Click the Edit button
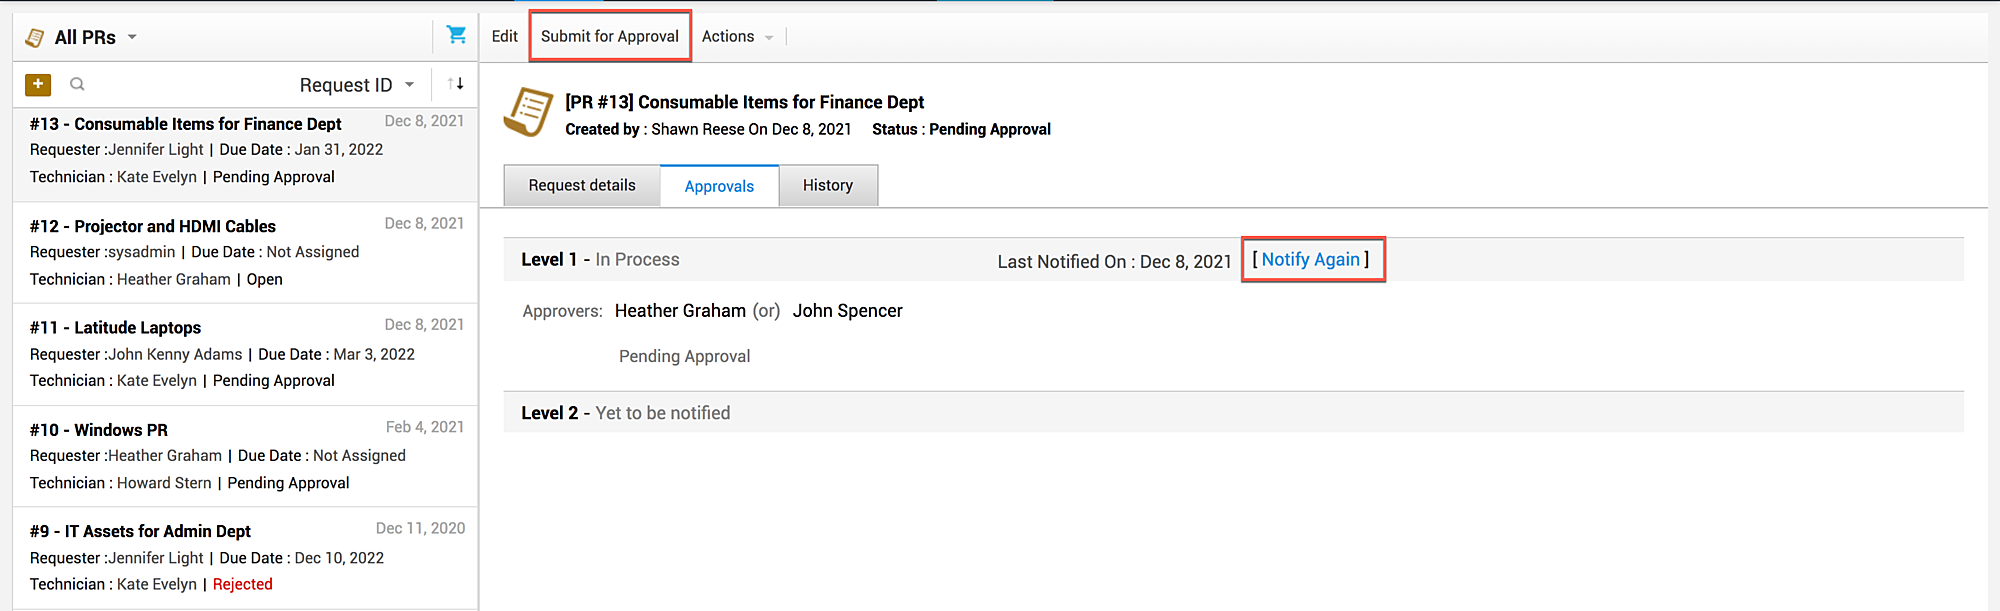Image resolution: width=2000 pixels, height=611 pixels. pos(505,37)
